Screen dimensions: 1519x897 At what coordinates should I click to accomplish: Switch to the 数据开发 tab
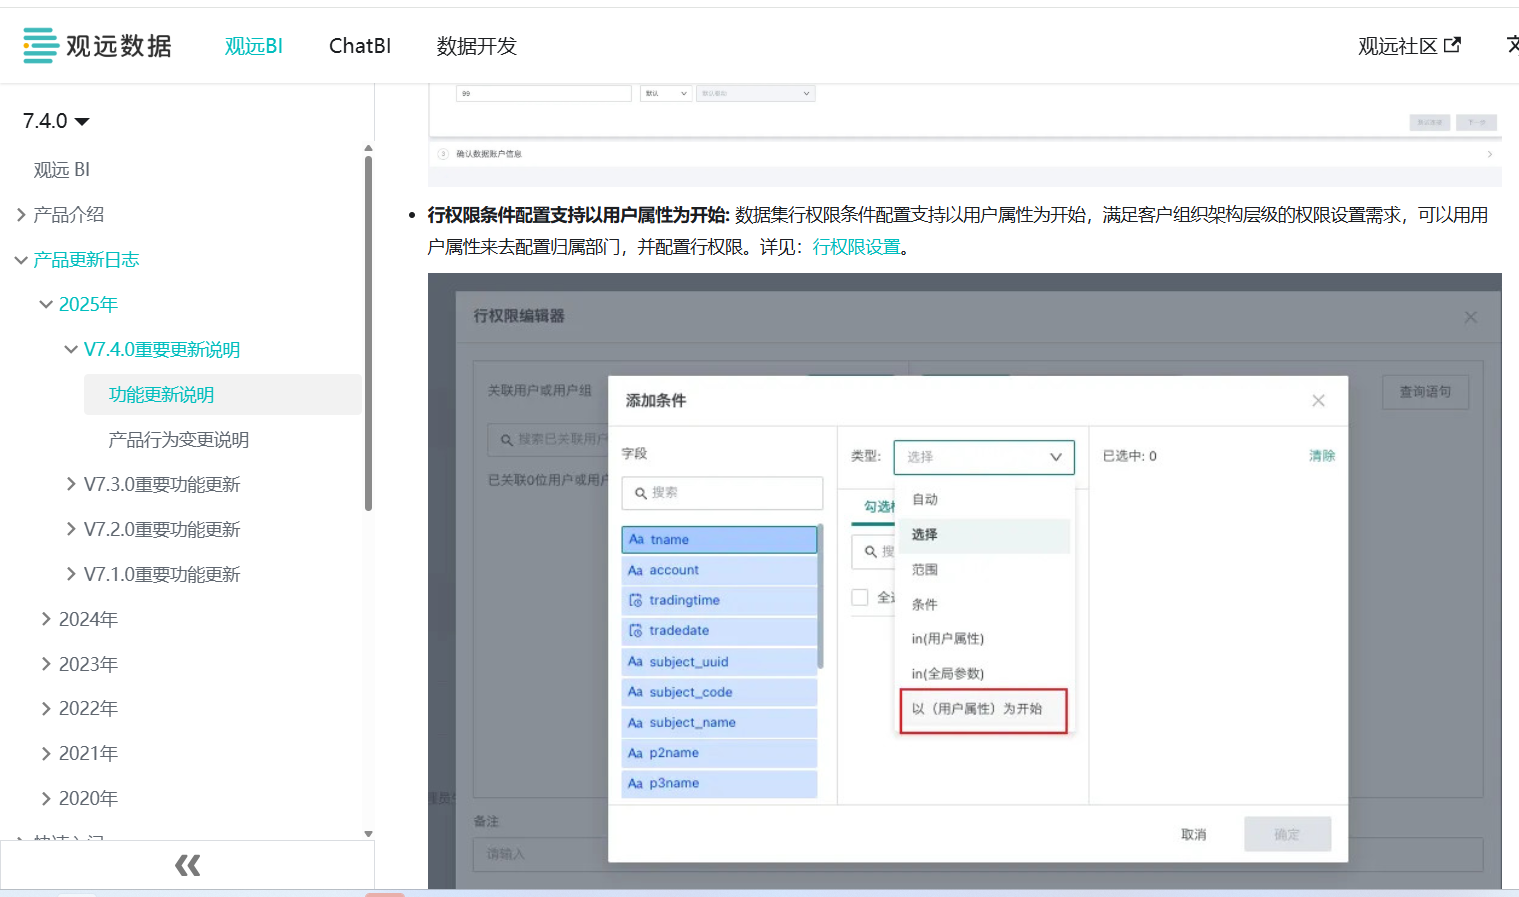coord(477,45)
